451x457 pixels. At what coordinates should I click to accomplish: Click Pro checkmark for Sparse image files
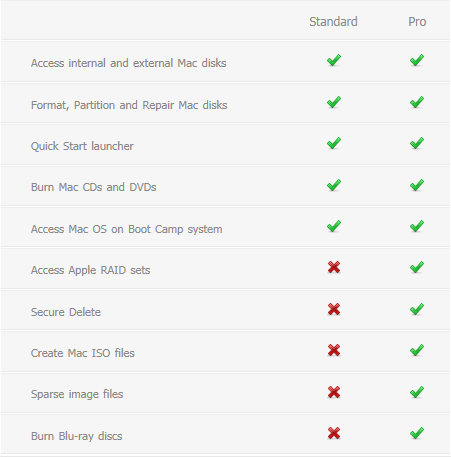coord(417,392)
